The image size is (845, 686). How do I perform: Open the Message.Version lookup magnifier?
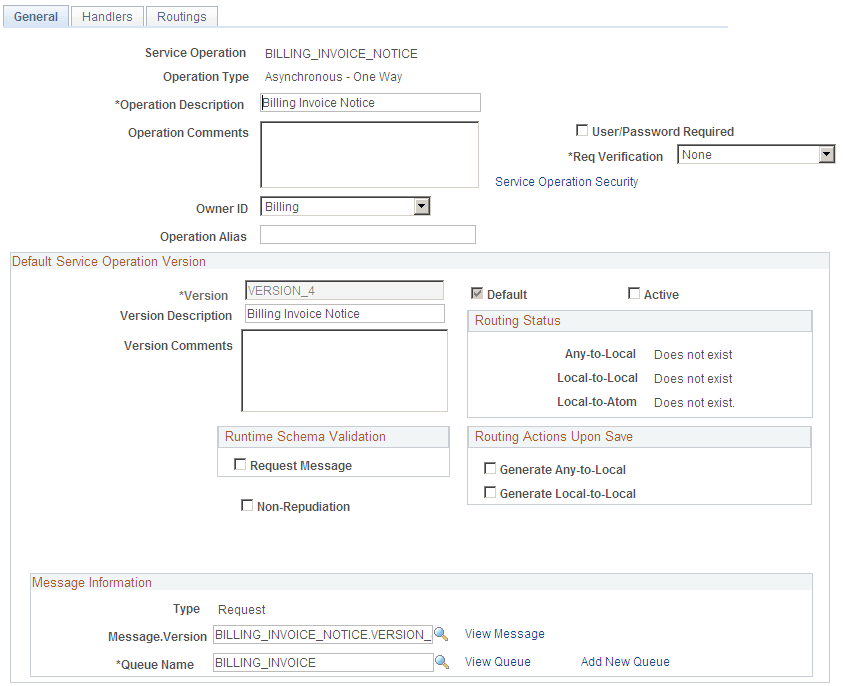(x=441, y=634)
